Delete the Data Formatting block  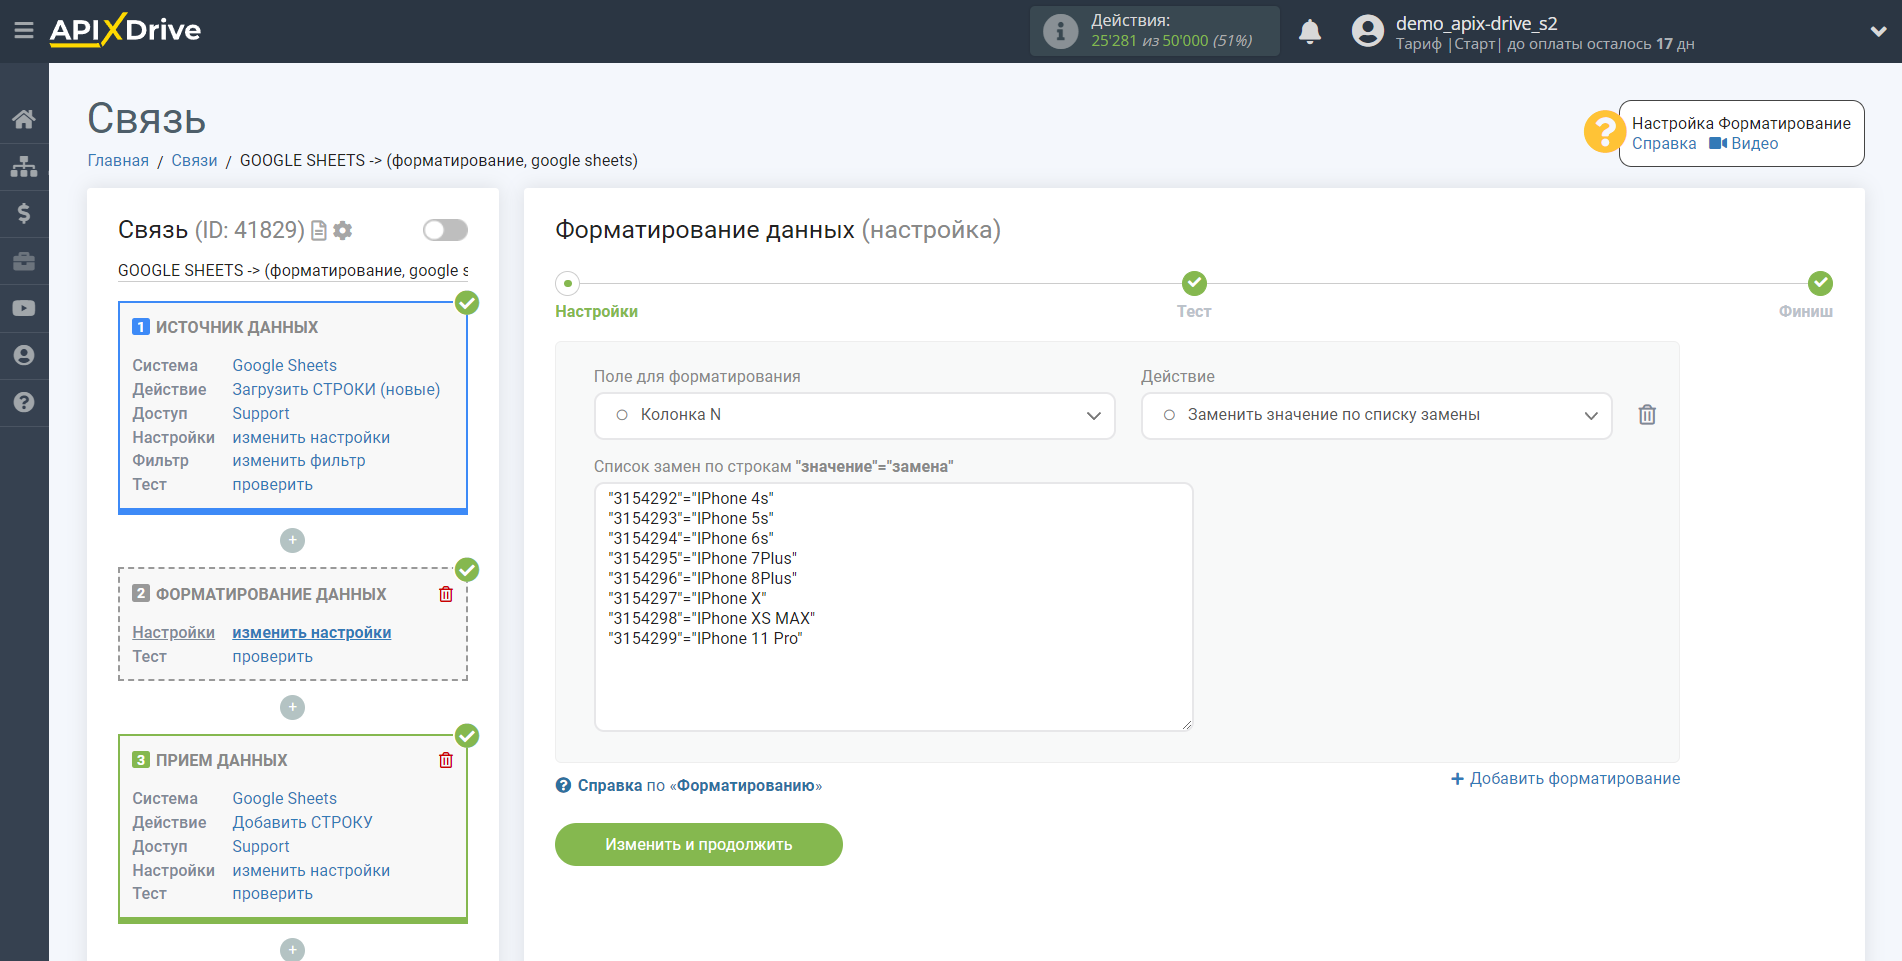click(x=446, y=594)
